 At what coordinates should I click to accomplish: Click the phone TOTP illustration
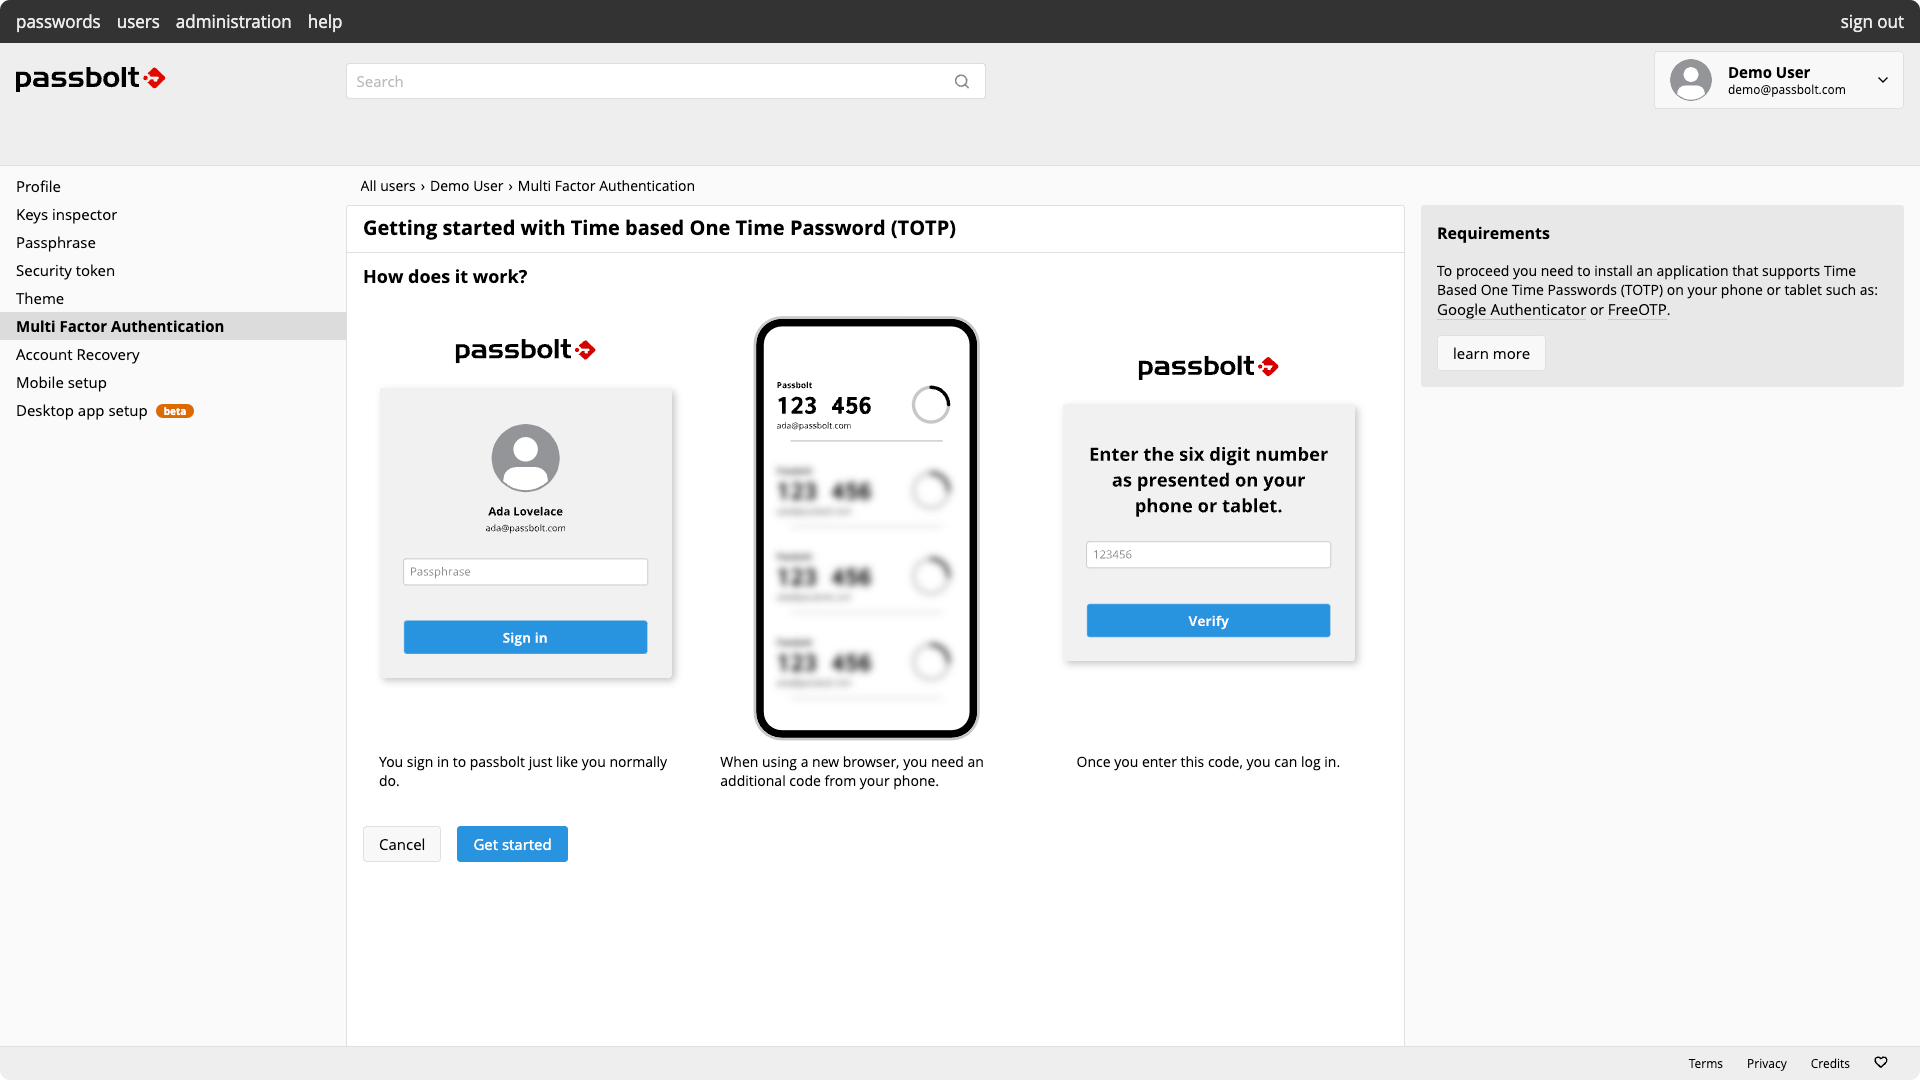point(866,528)
